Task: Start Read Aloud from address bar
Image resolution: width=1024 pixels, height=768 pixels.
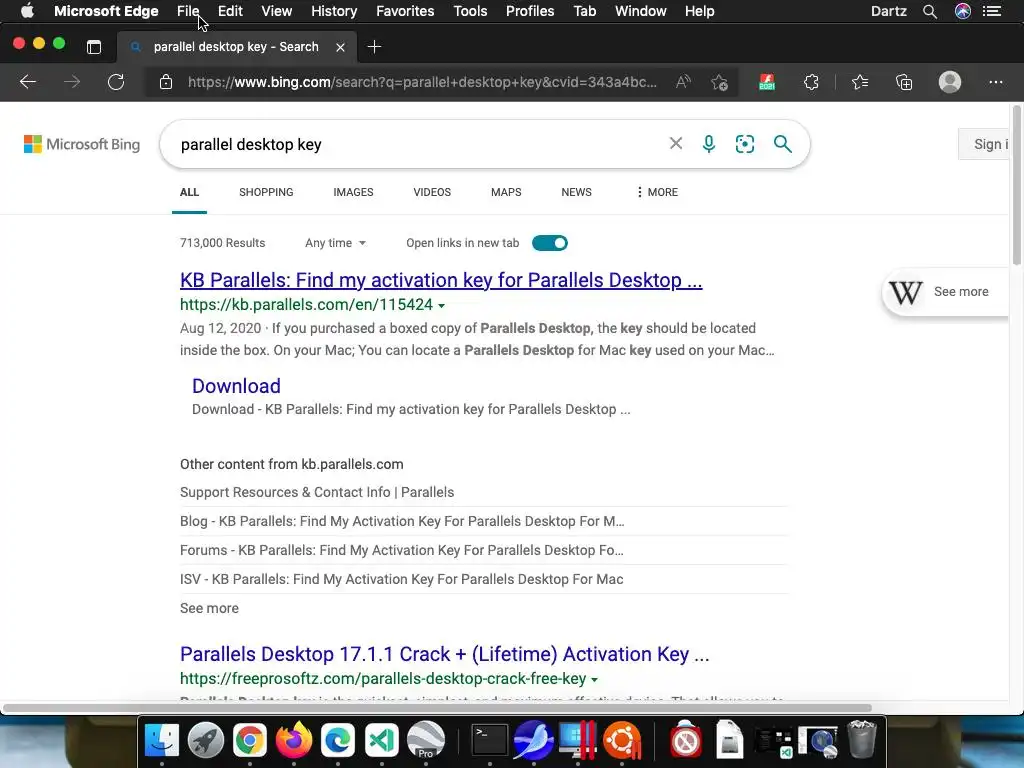Action: coord(683,82)
